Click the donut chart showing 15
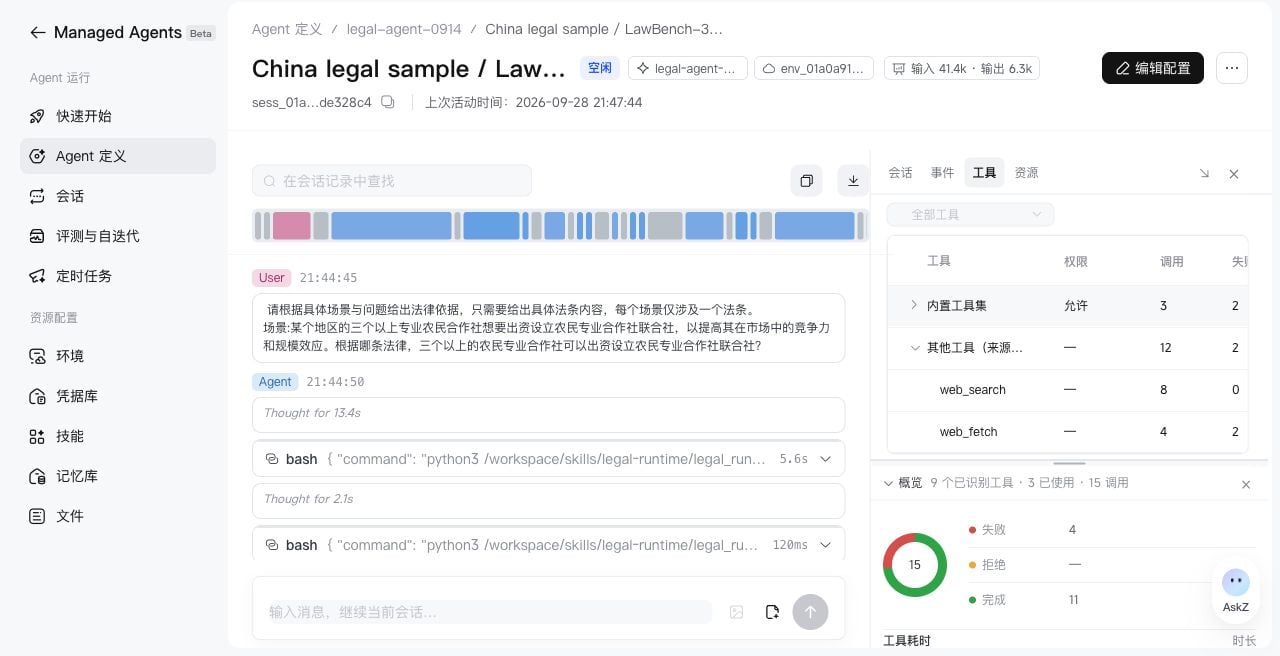The image size is (1280, 656). click(914, 565)
